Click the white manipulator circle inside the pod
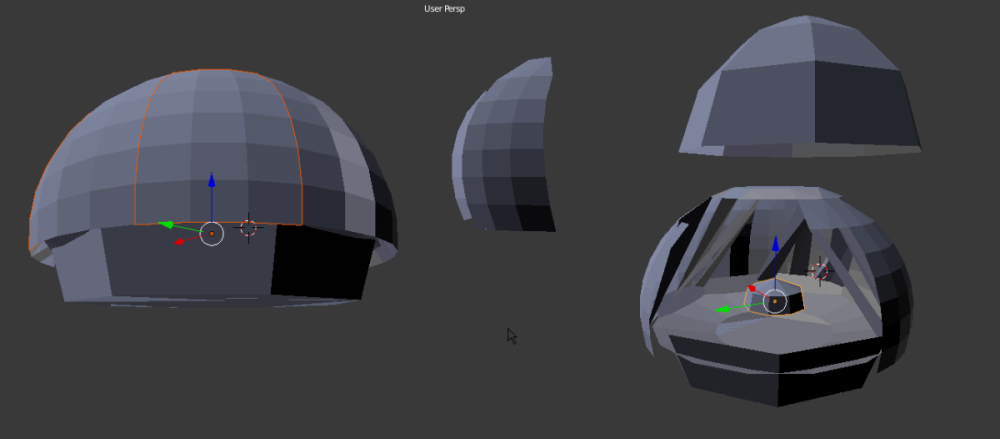 776,301
